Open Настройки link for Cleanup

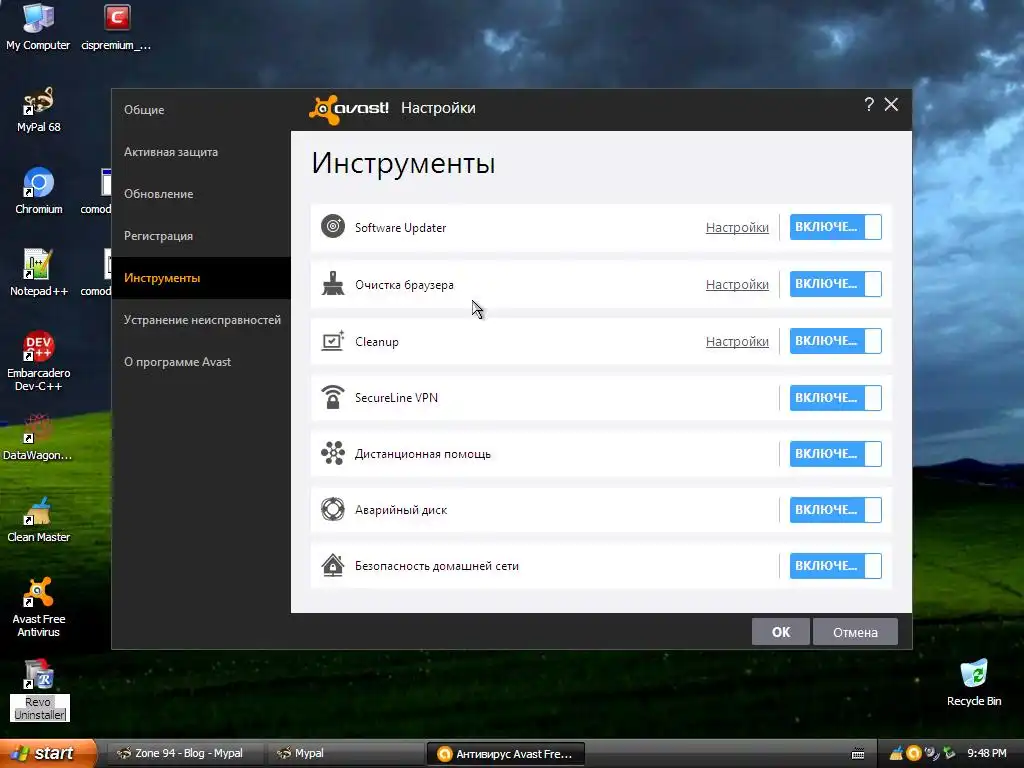pos(737,341)
